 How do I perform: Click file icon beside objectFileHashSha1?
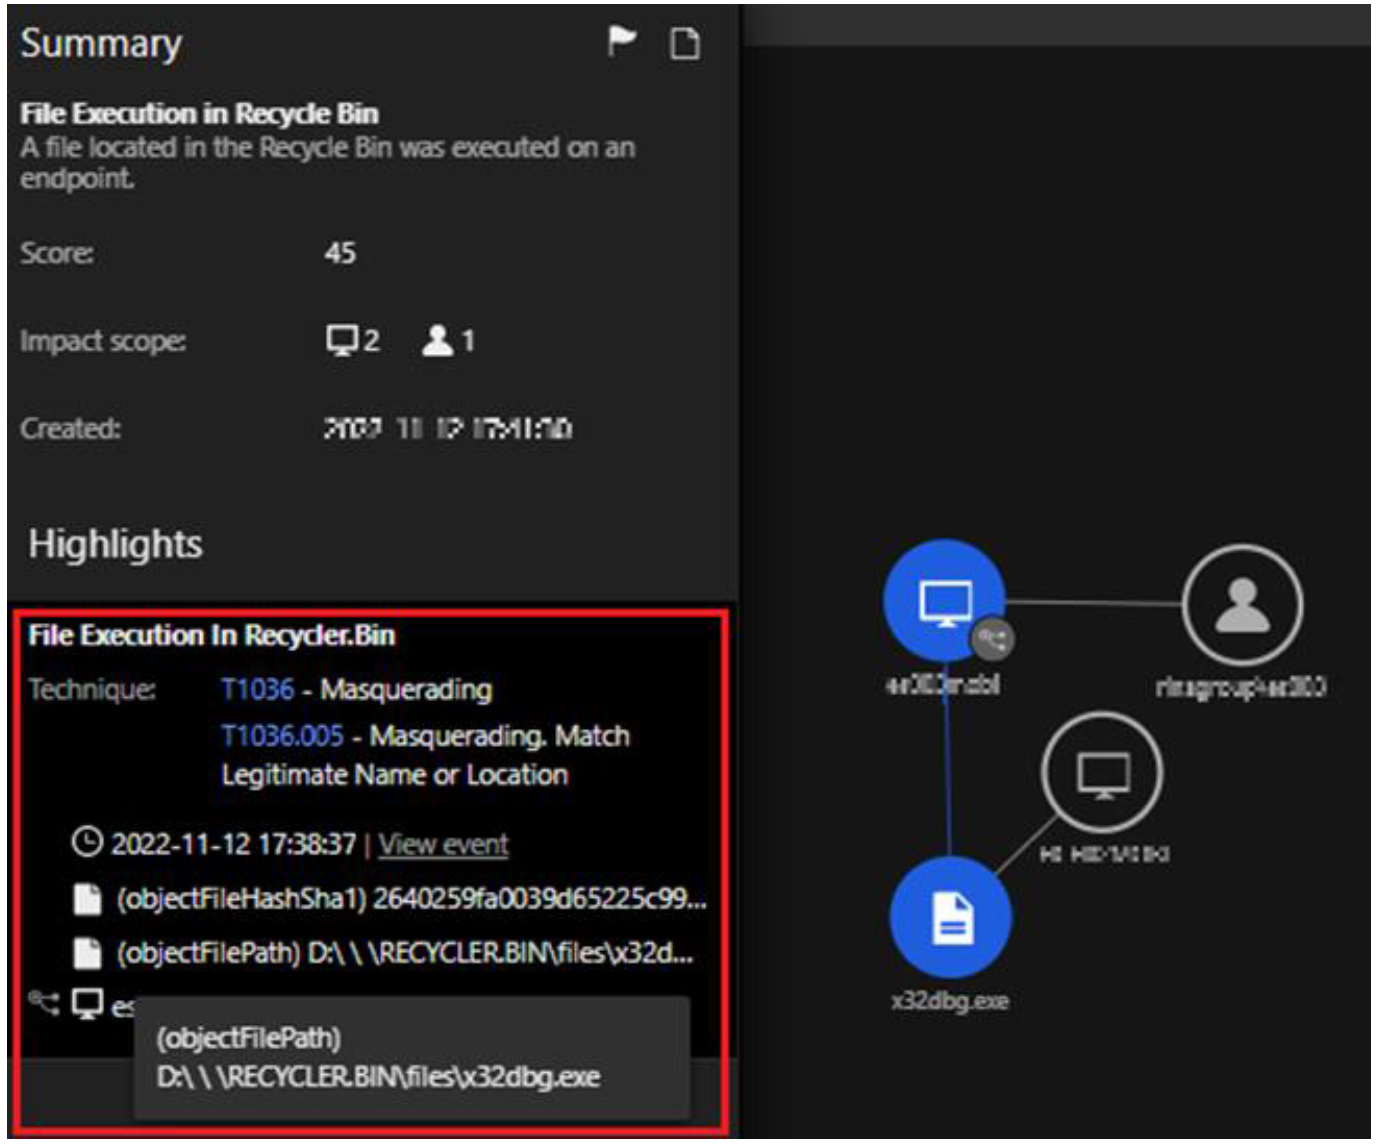88,899
